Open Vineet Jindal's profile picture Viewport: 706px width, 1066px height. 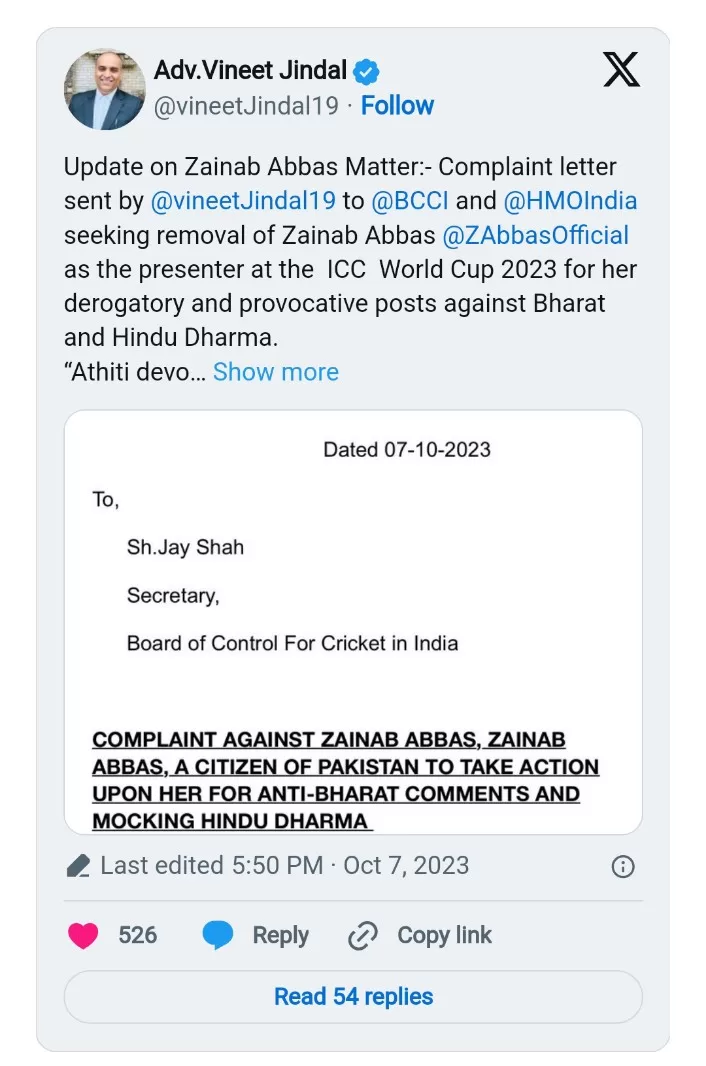point(105,90)
